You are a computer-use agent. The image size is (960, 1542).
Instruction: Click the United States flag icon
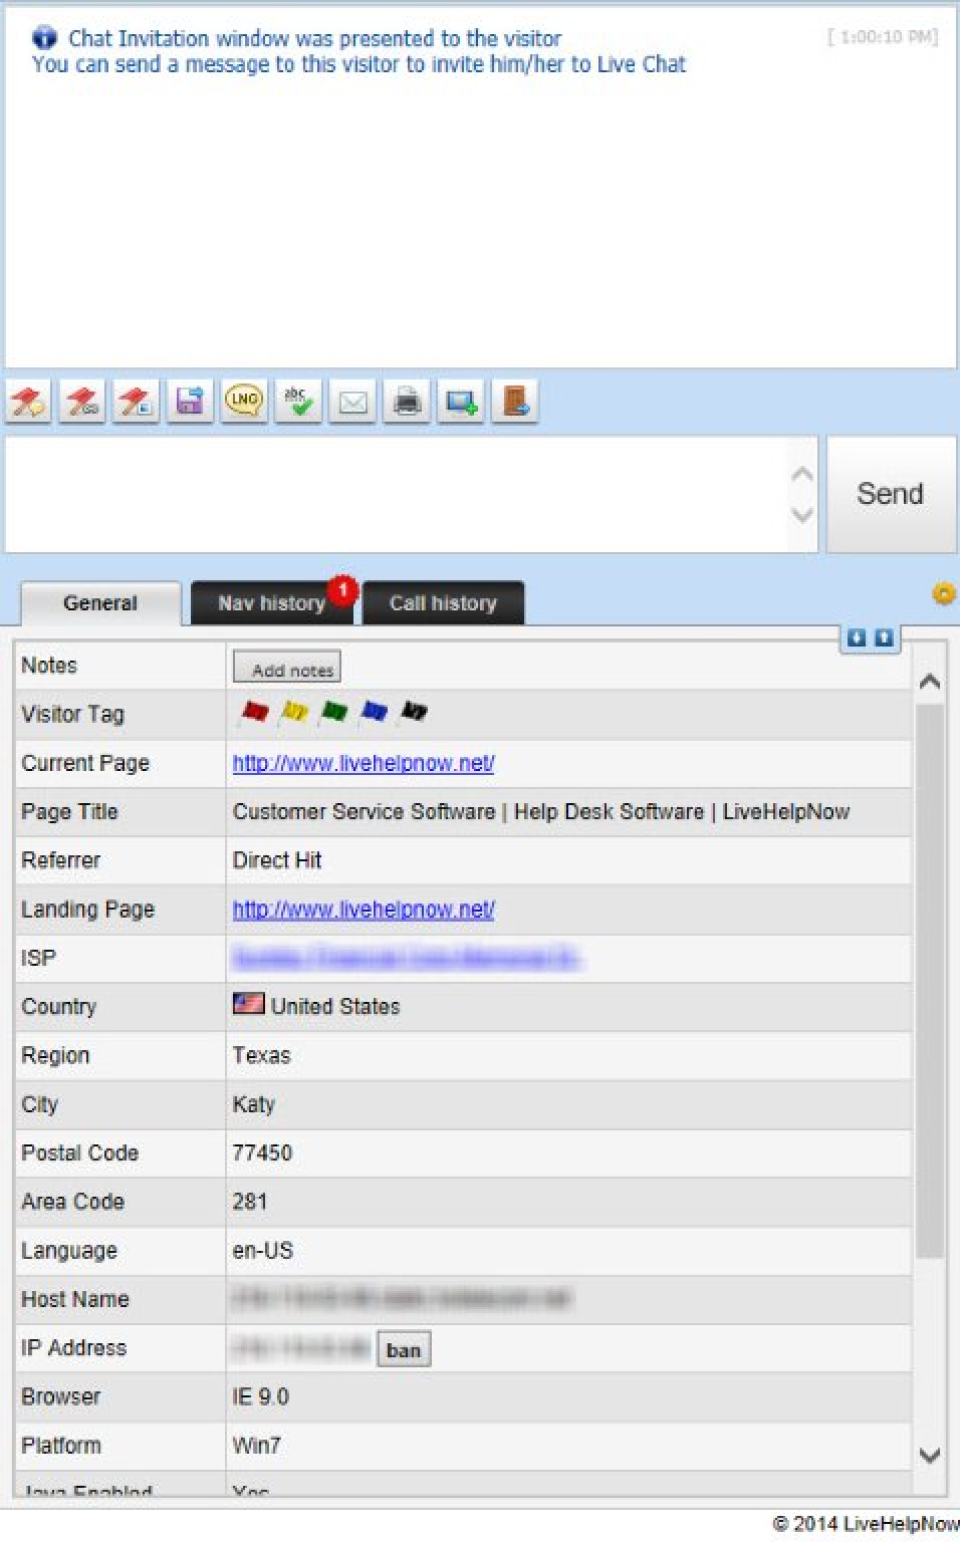tap(248, 1004)
